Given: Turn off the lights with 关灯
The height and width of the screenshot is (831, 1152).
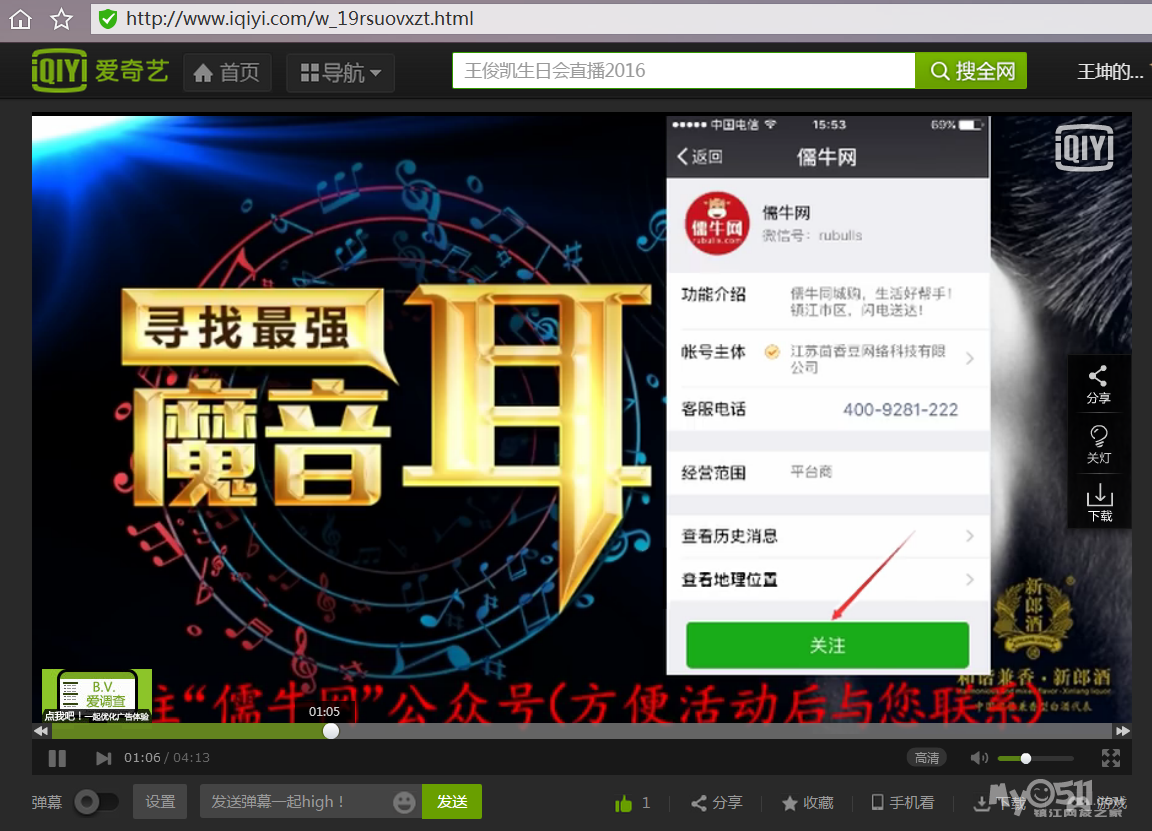Looking at the screenshot, I should 1099,443.
